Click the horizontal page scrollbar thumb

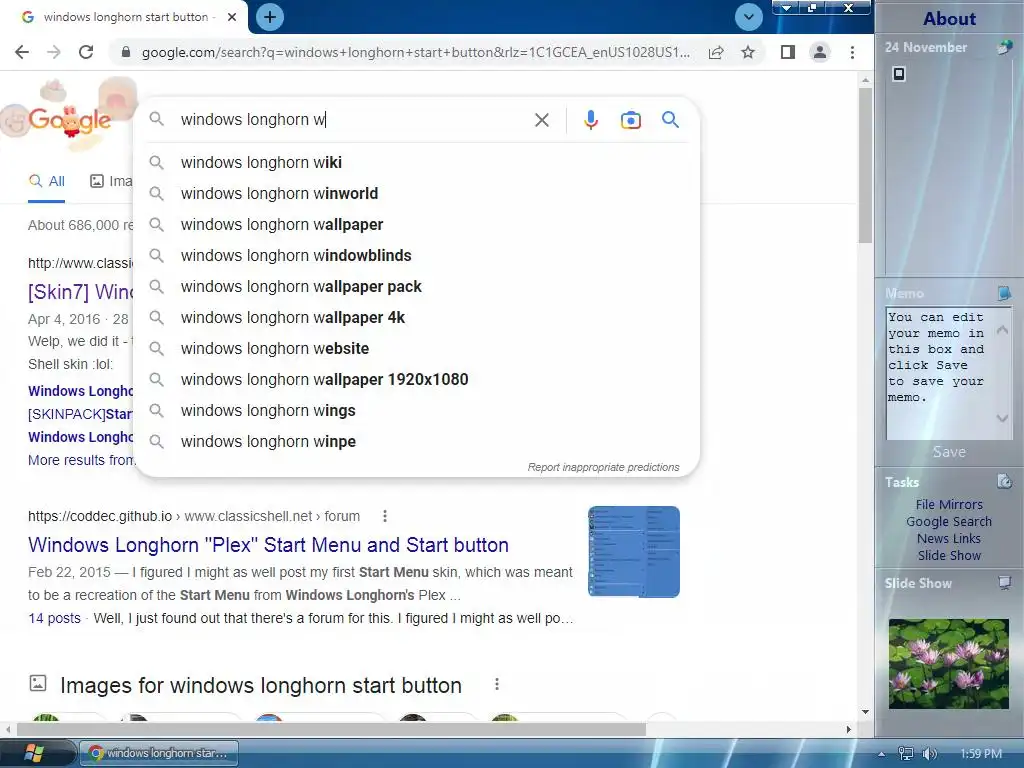point(331,729)
